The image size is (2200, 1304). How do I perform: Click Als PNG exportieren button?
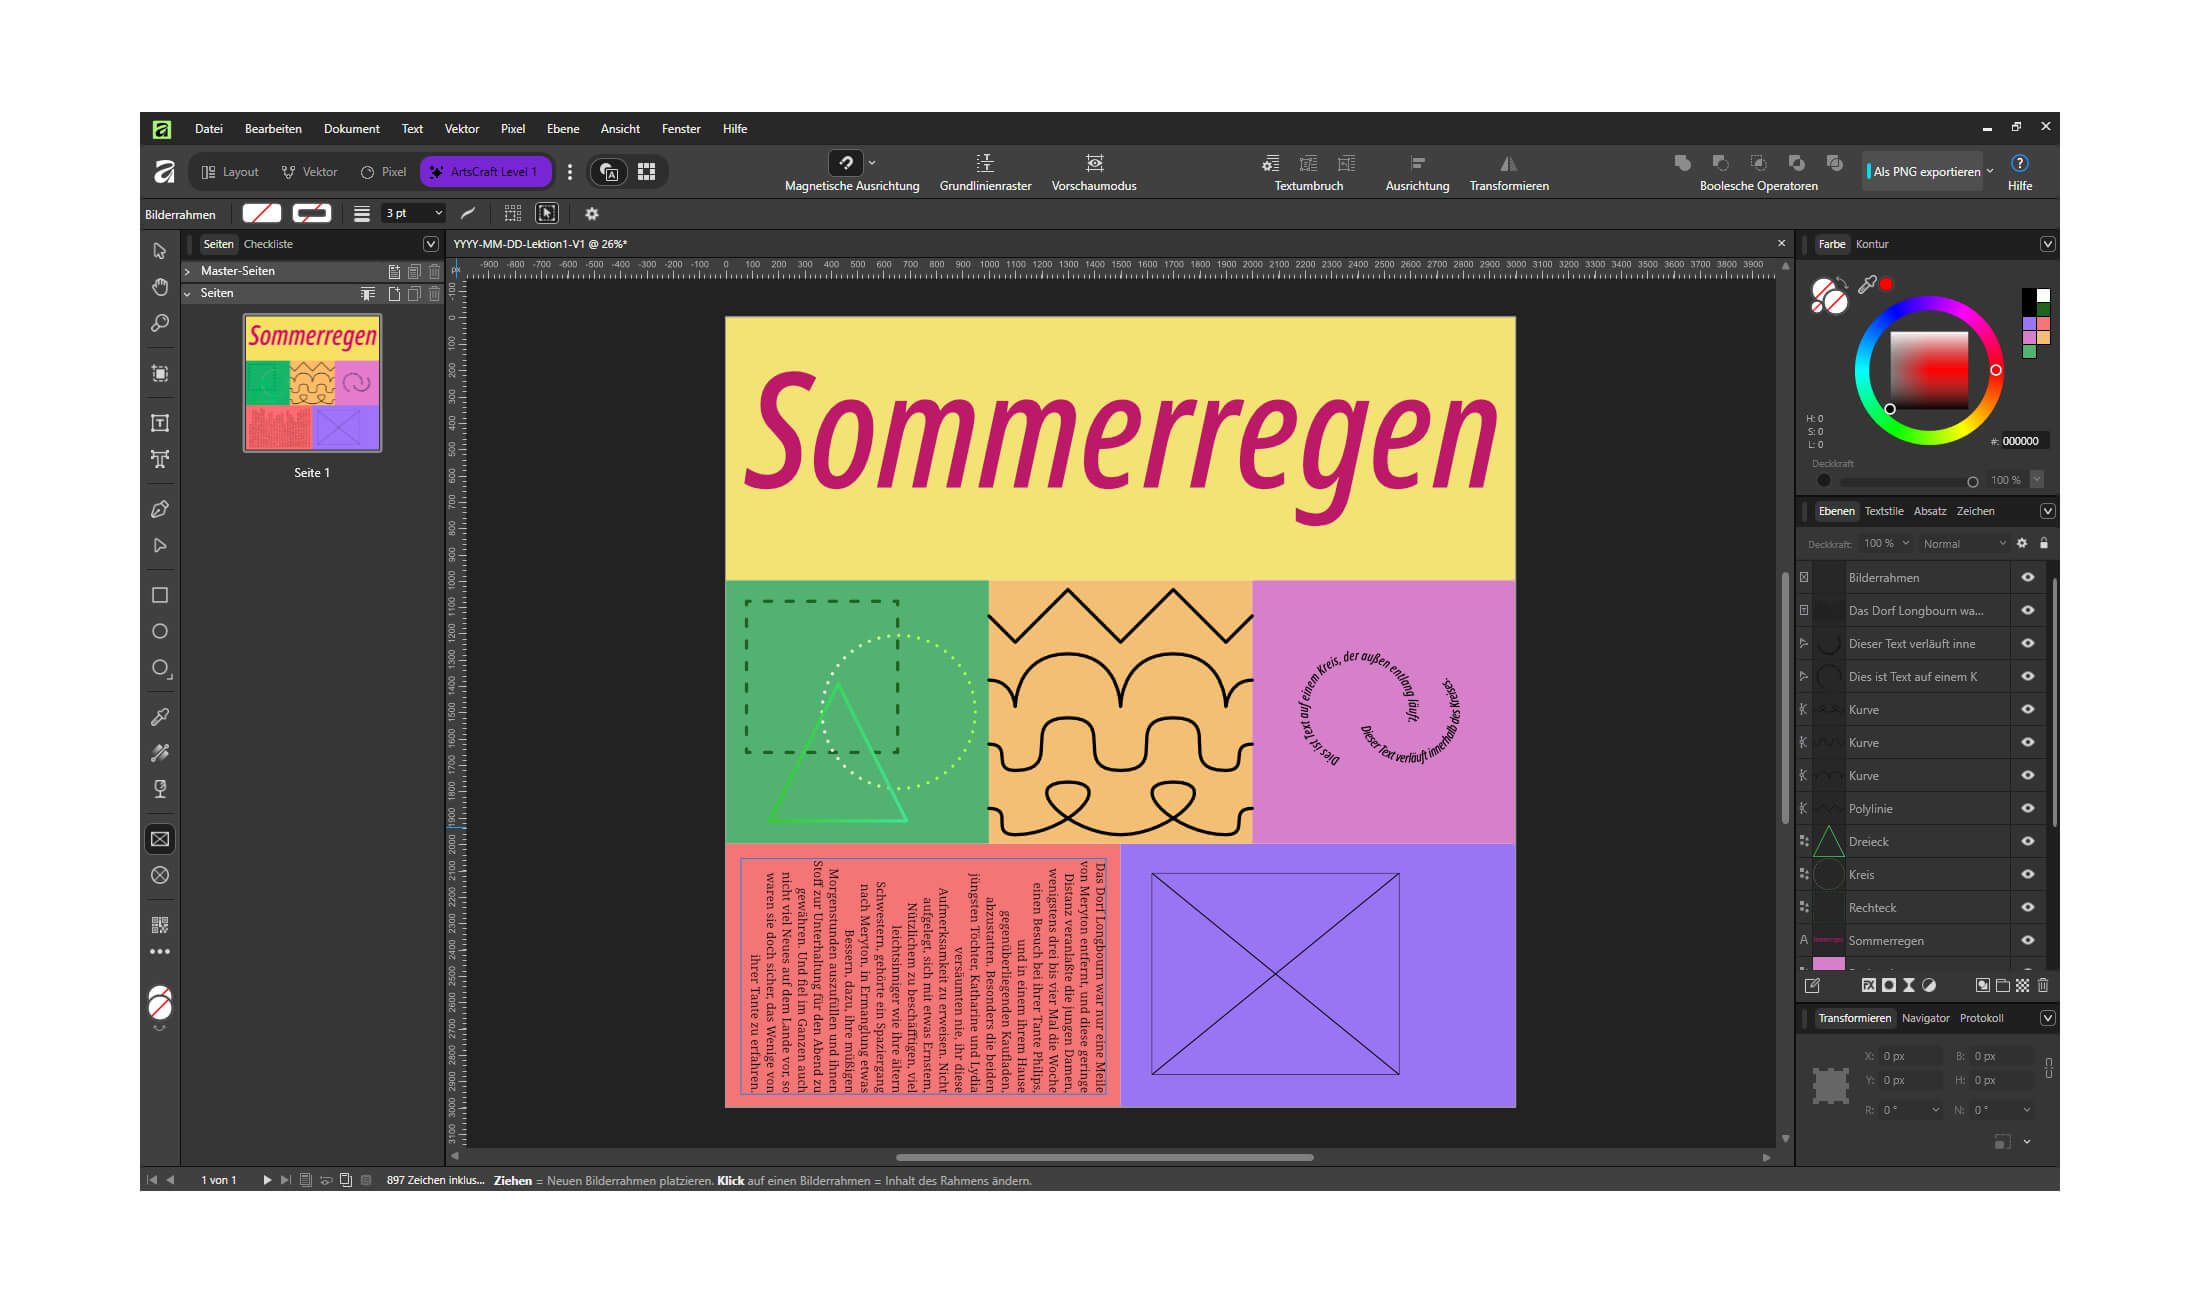(1925, 172)
